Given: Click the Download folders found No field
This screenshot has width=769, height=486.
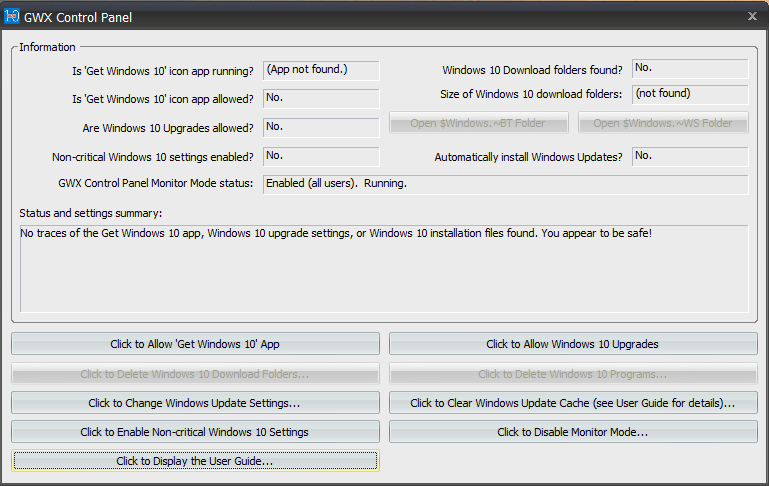Looking at the screenshot, I should click(690, 68).
